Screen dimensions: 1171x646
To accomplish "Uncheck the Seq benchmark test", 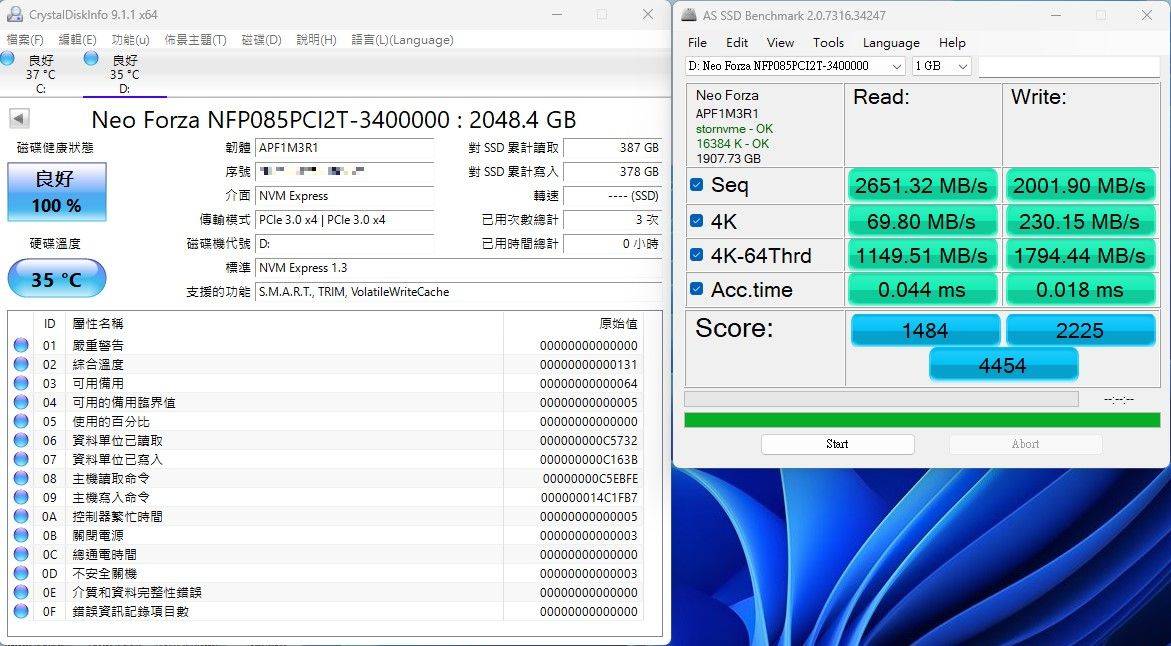I will tap(697, 186).
